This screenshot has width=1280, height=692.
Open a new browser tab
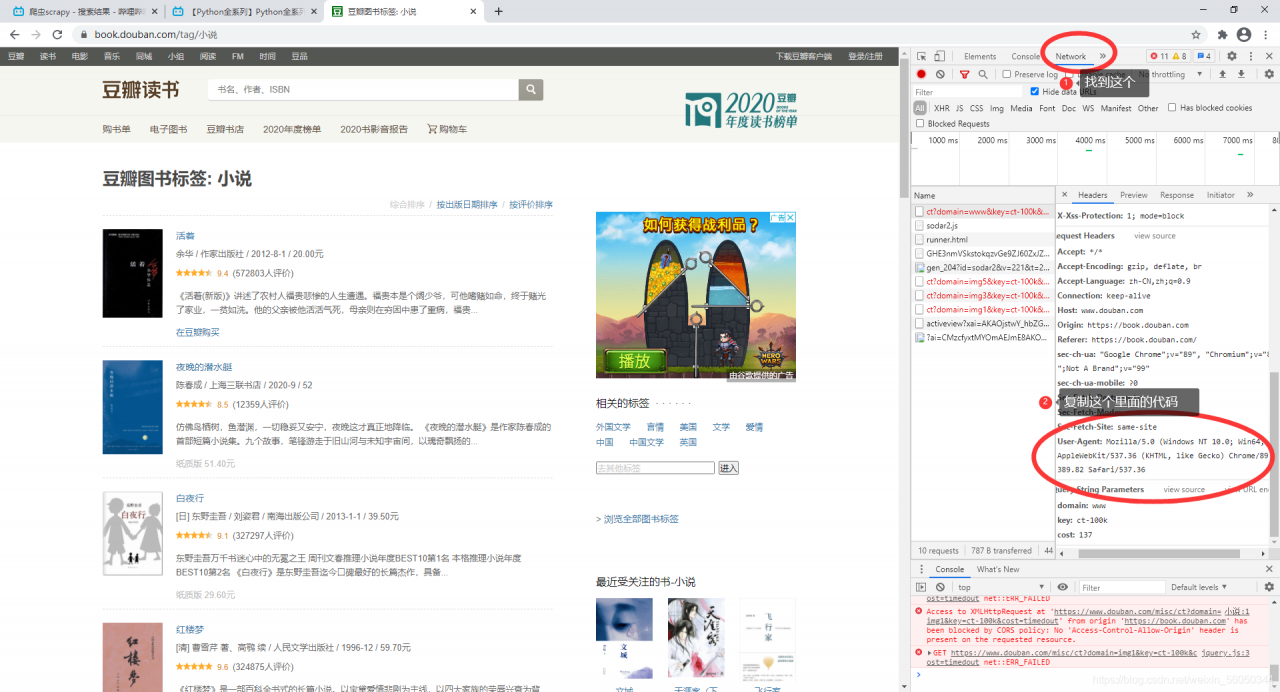[498, 11]
